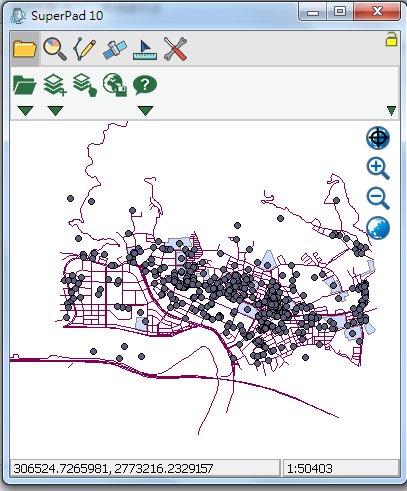
Task: Expand the dropdown under add layer icon
Action: 55,110
